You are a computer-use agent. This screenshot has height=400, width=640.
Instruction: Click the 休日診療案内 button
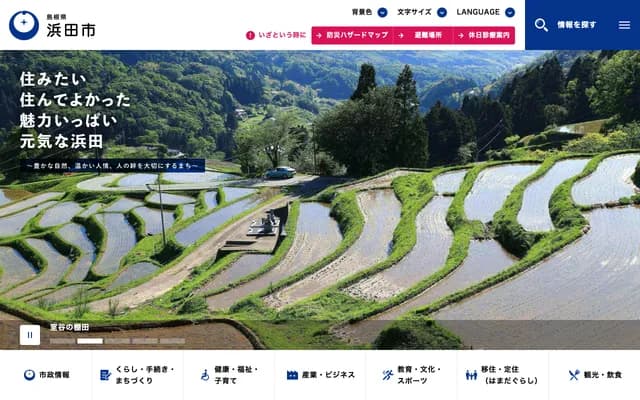pyautogui.click(x=484, y=36)
